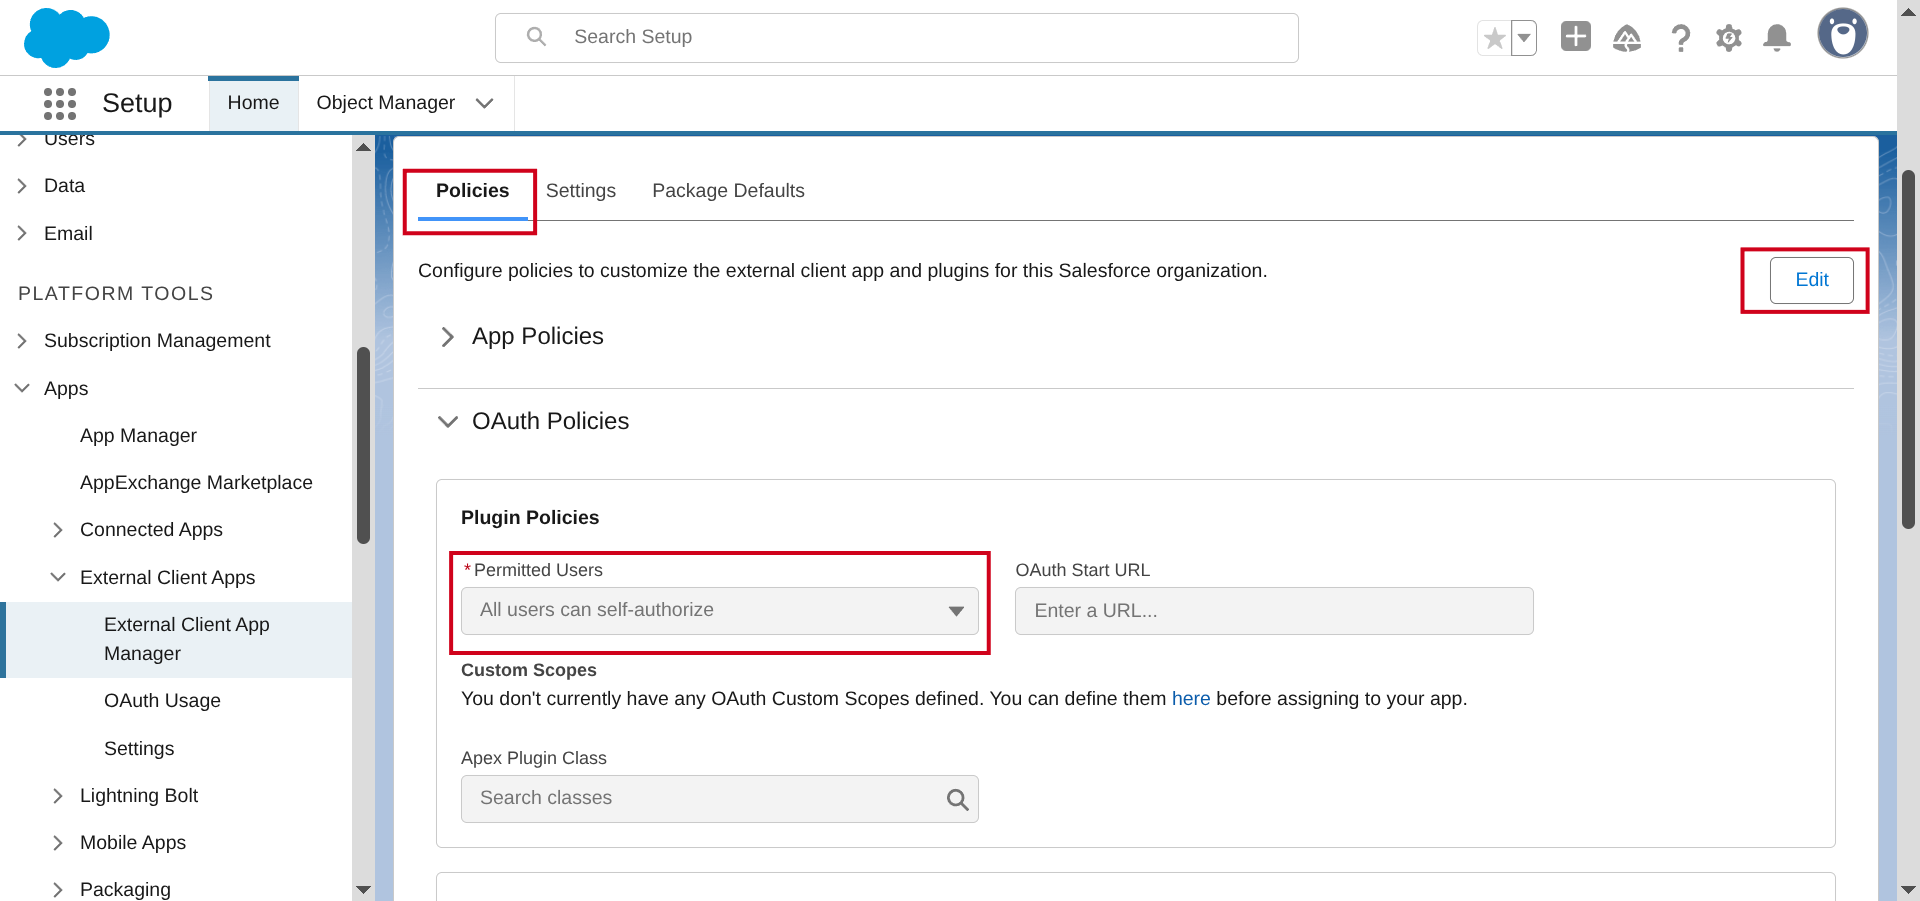Collapse the OAuth Policies section
1920x901 pixels.
[x=447, y=422]
